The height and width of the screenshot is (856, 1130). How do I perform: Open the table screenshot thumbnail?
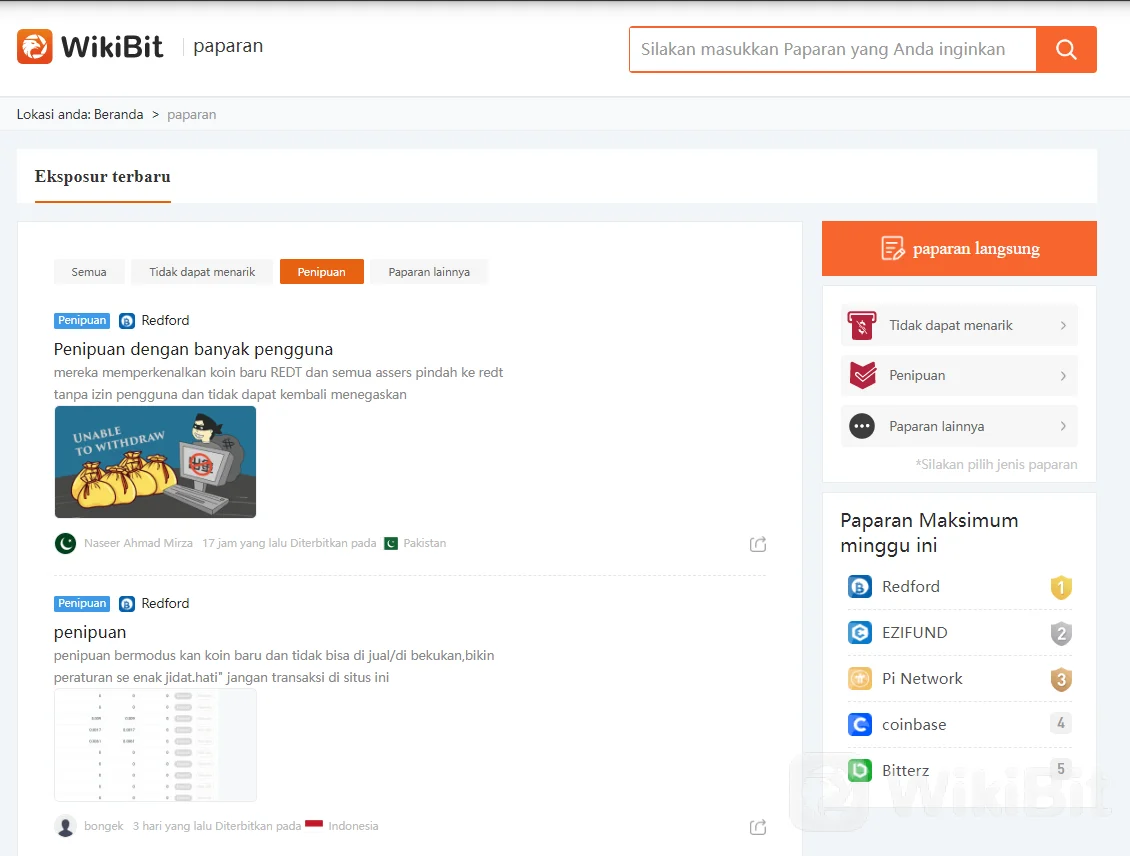coord(156,745)
